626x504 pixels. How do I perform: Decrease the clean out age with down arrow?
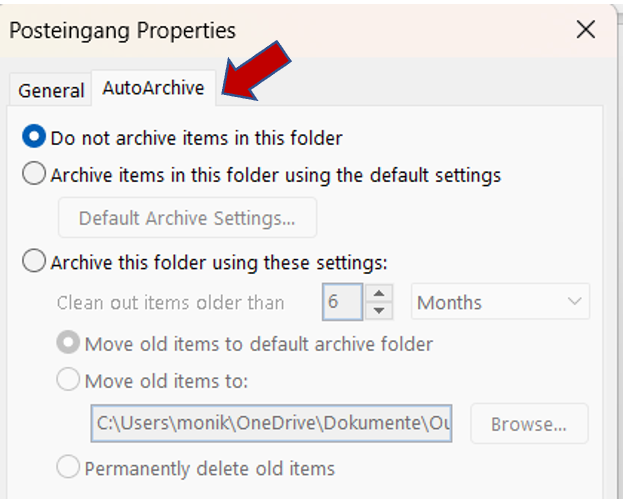[x=379, y=311]
